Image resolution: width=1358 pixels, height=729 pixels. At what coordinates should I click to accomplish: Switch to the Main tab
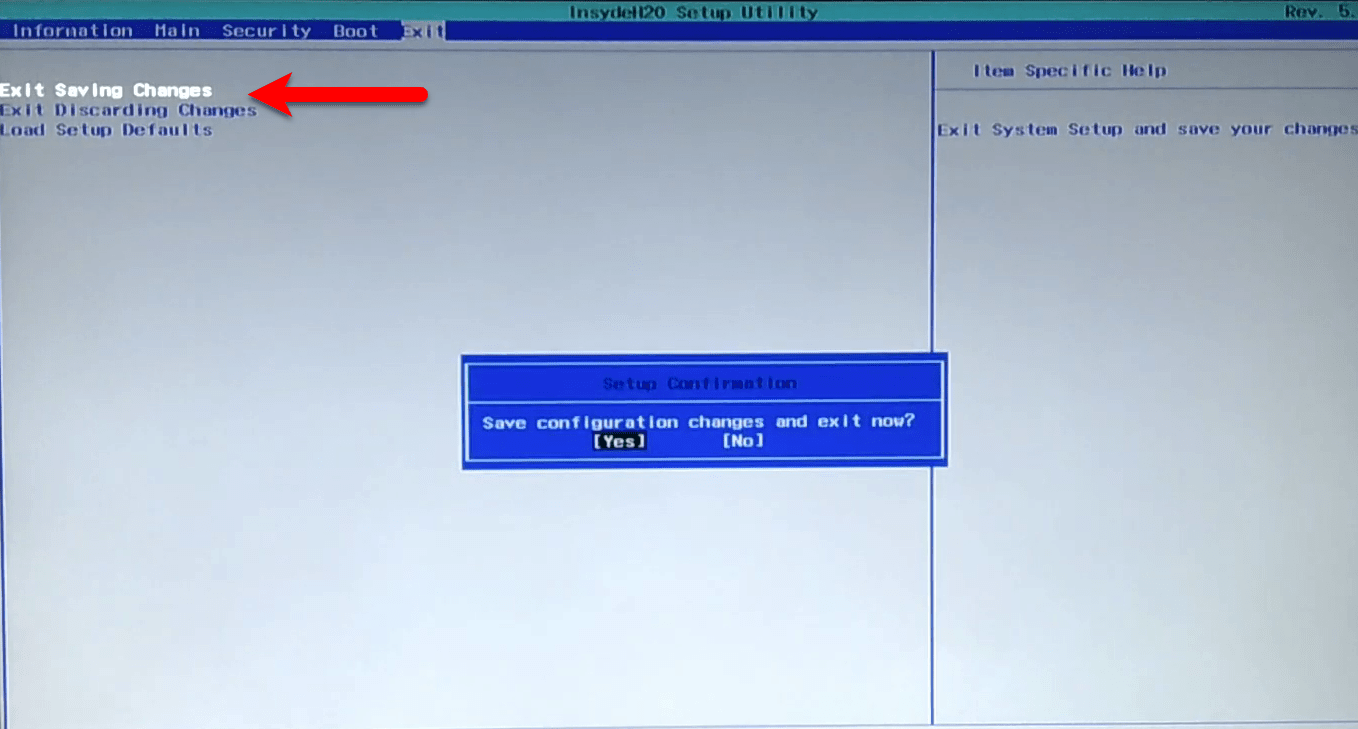[177, 31]
